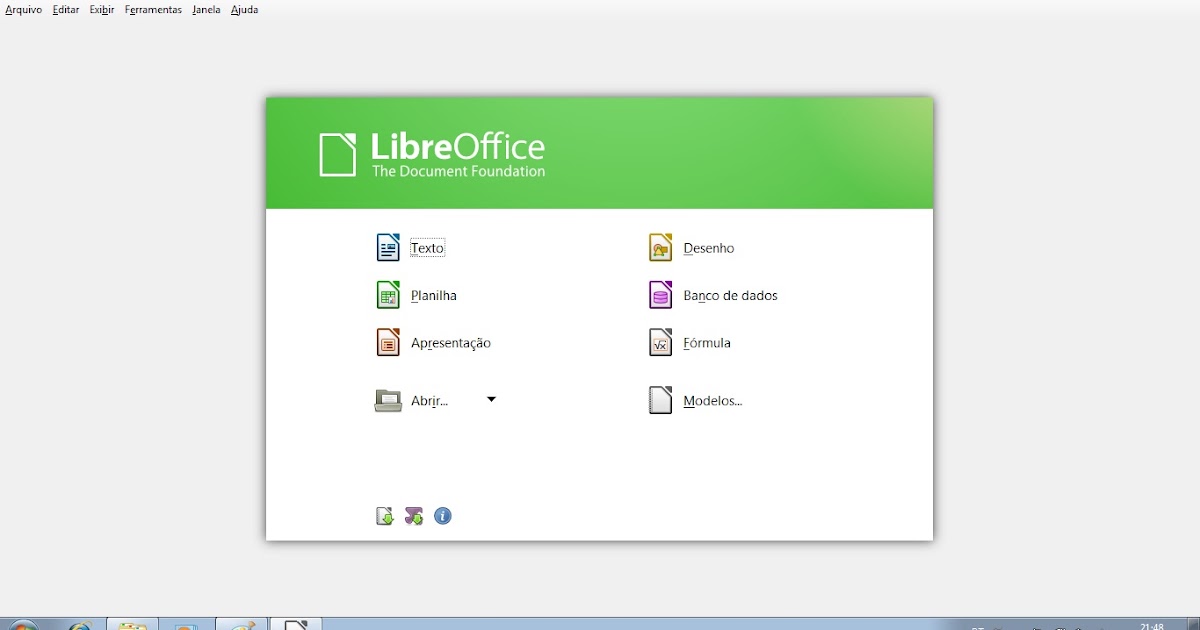The width and height of the screenshot is (1200, 630).
Task: Open the Calc Planilha spreadsheet icon
Action: 388,294
